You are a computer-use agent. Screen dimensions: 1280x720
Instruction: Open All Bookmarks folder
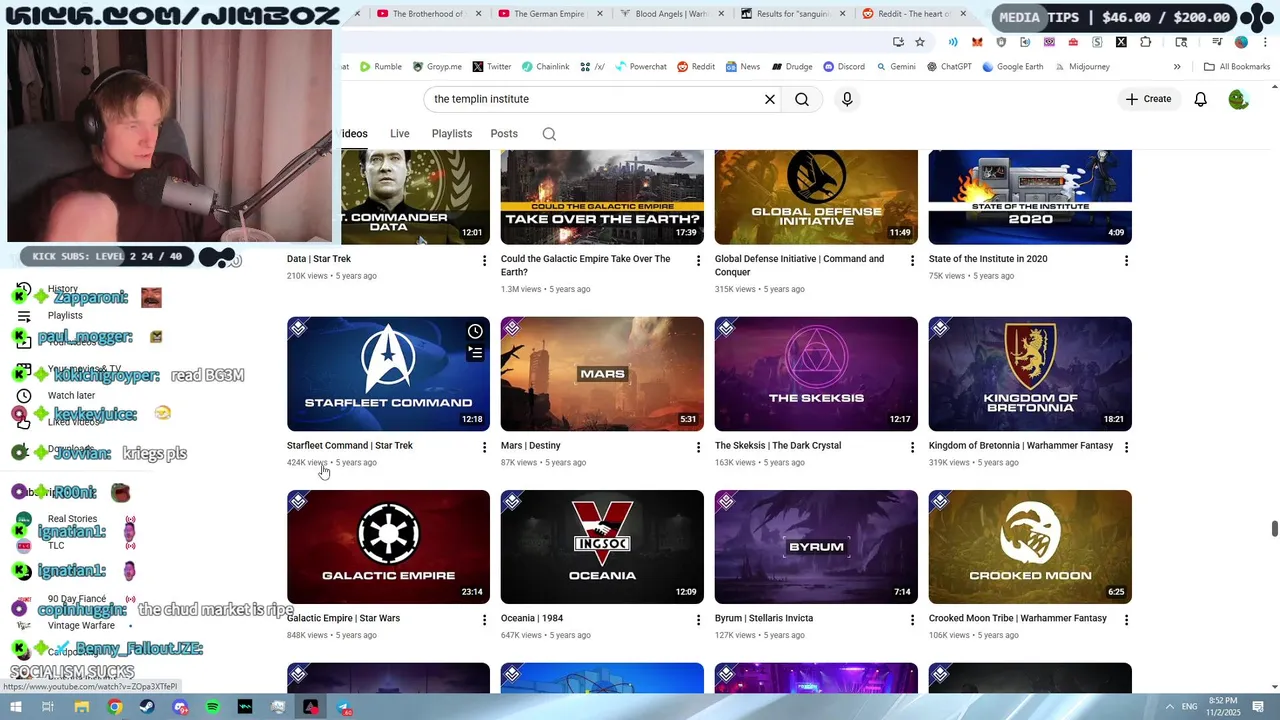[x=1237, y=67]
